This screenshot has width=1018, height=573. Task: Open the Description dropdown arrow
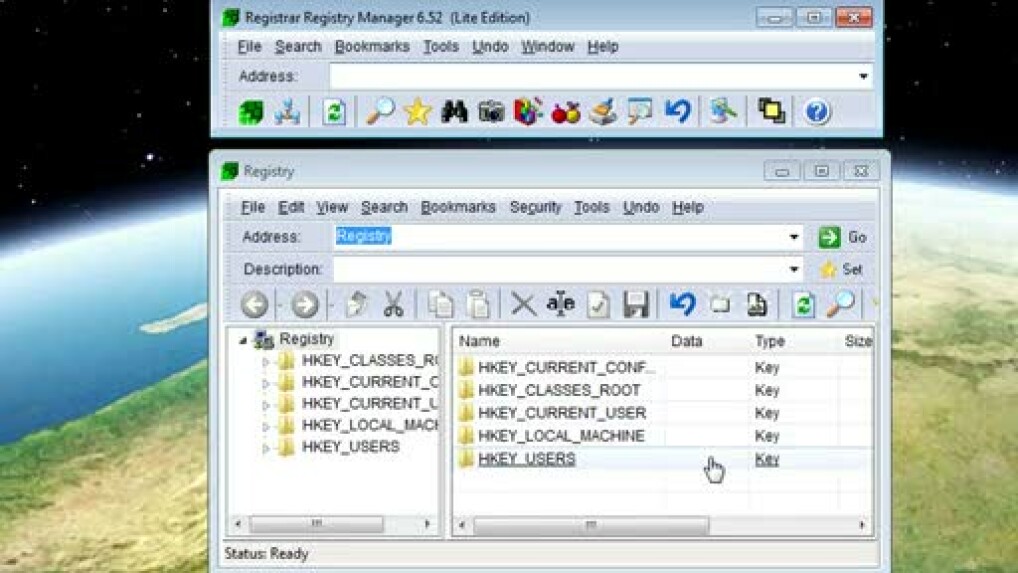794,269
